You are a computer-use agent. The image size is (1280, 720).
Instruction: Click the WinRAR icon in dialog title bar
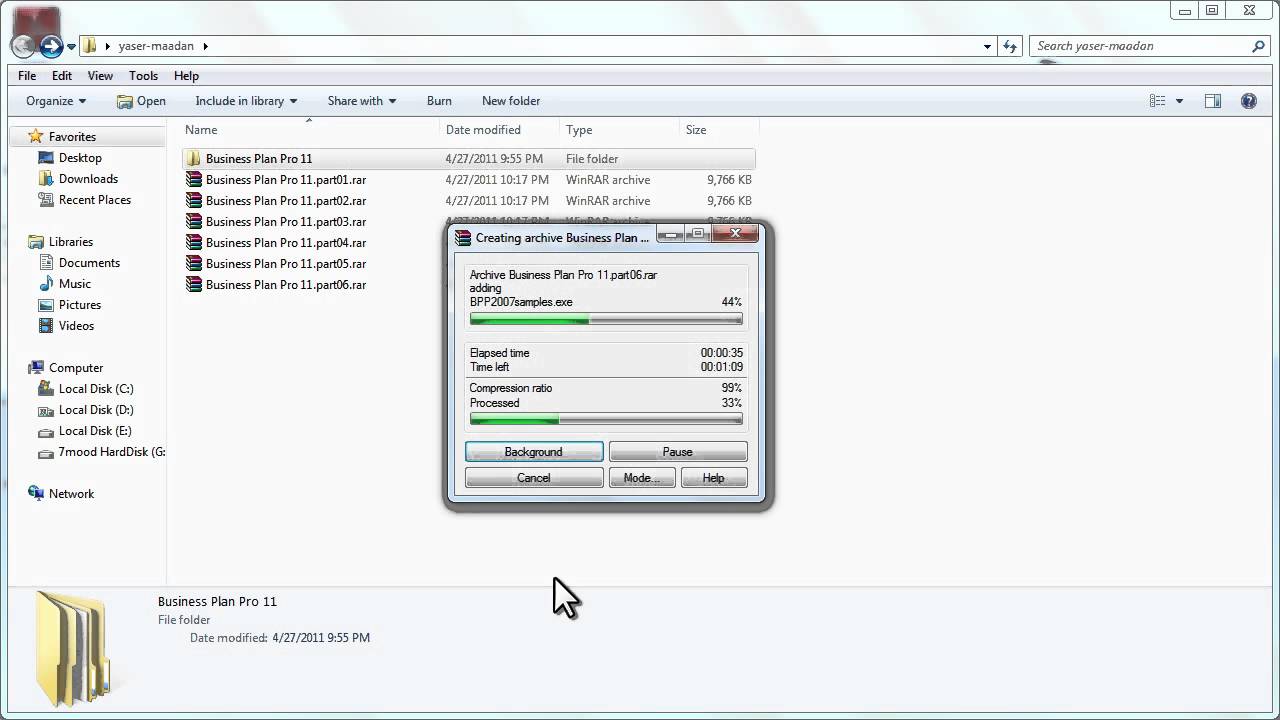[463, 238]
